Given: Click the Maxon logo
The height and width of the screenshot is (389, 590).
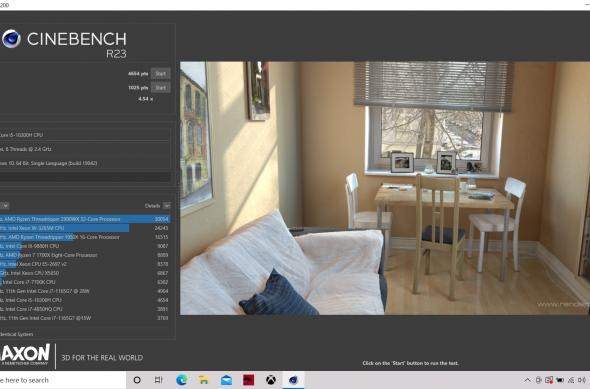Looking at the screenshot, I should point(25,354).
